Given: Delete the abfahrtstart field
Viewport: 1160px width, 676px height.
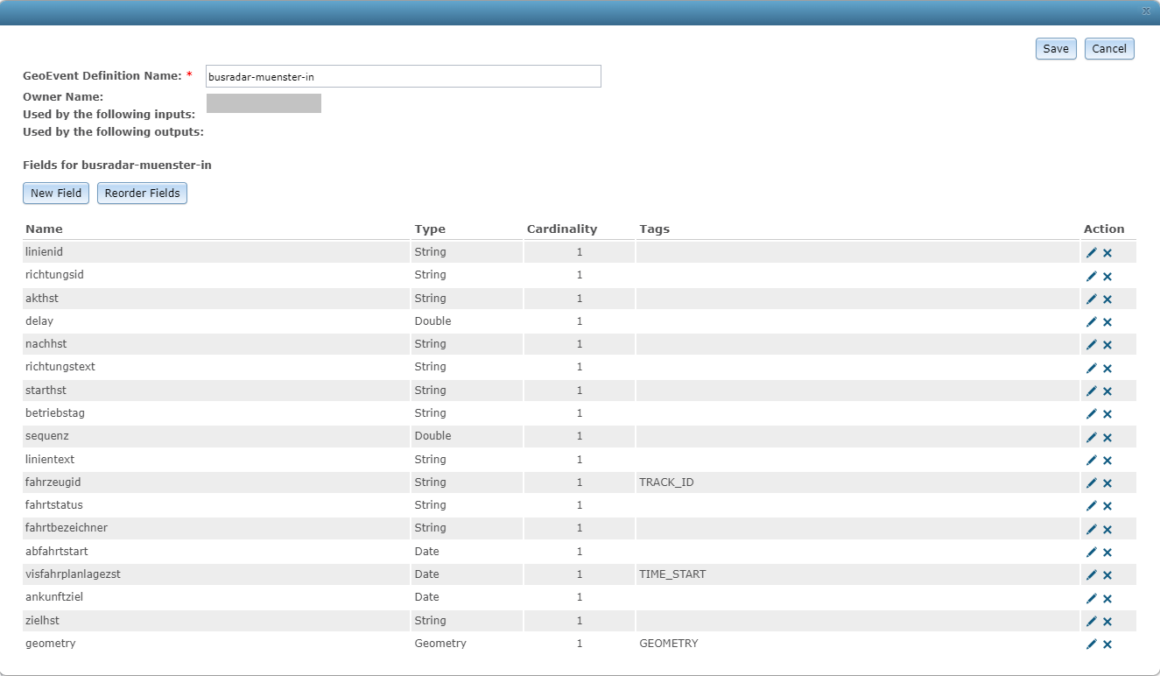Looking at the screenshot, I should click(x=1107, y=552).
